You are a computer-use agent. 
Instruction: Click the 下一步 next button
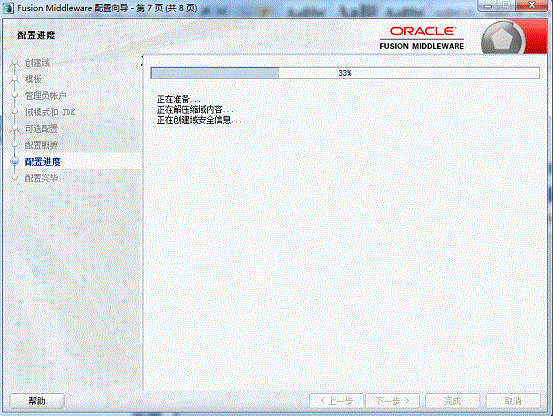tap(392, 401)
